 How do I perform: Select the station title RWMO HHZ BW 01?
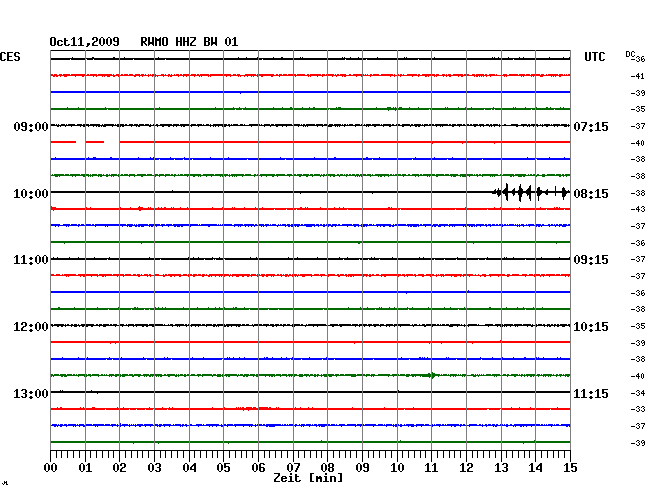(189, 42)
